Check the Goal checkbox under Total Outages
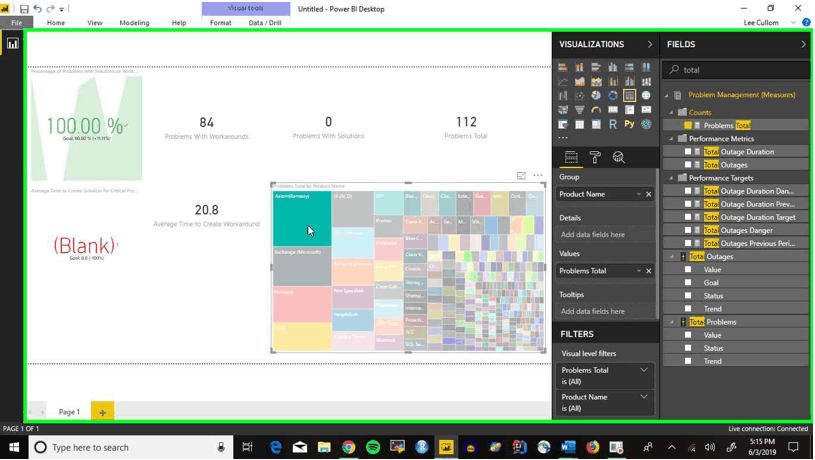 pyautogui.click(x=688, y=282)
